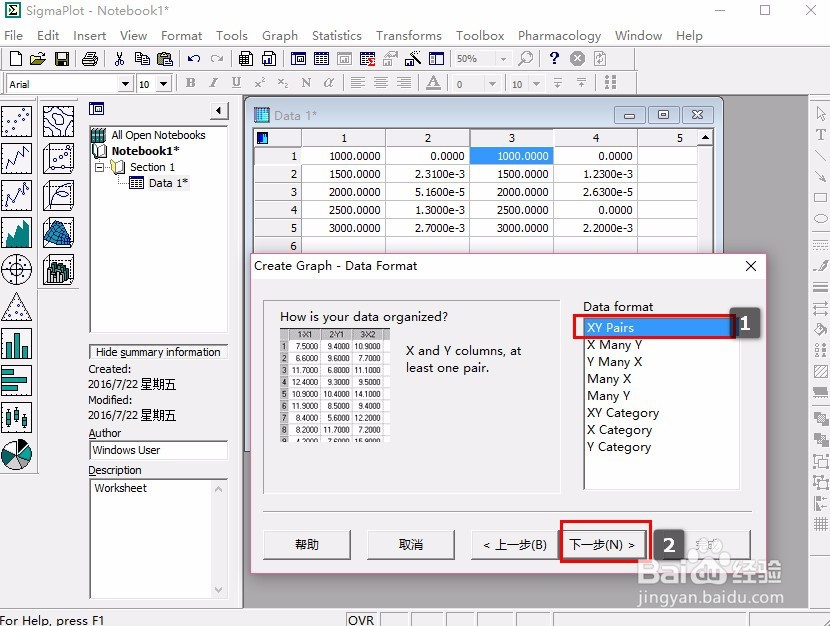This screenshot has height=626, width=830.
Task: Collapse the notebook manager panel arrow
Action: (x=219, y=111)
